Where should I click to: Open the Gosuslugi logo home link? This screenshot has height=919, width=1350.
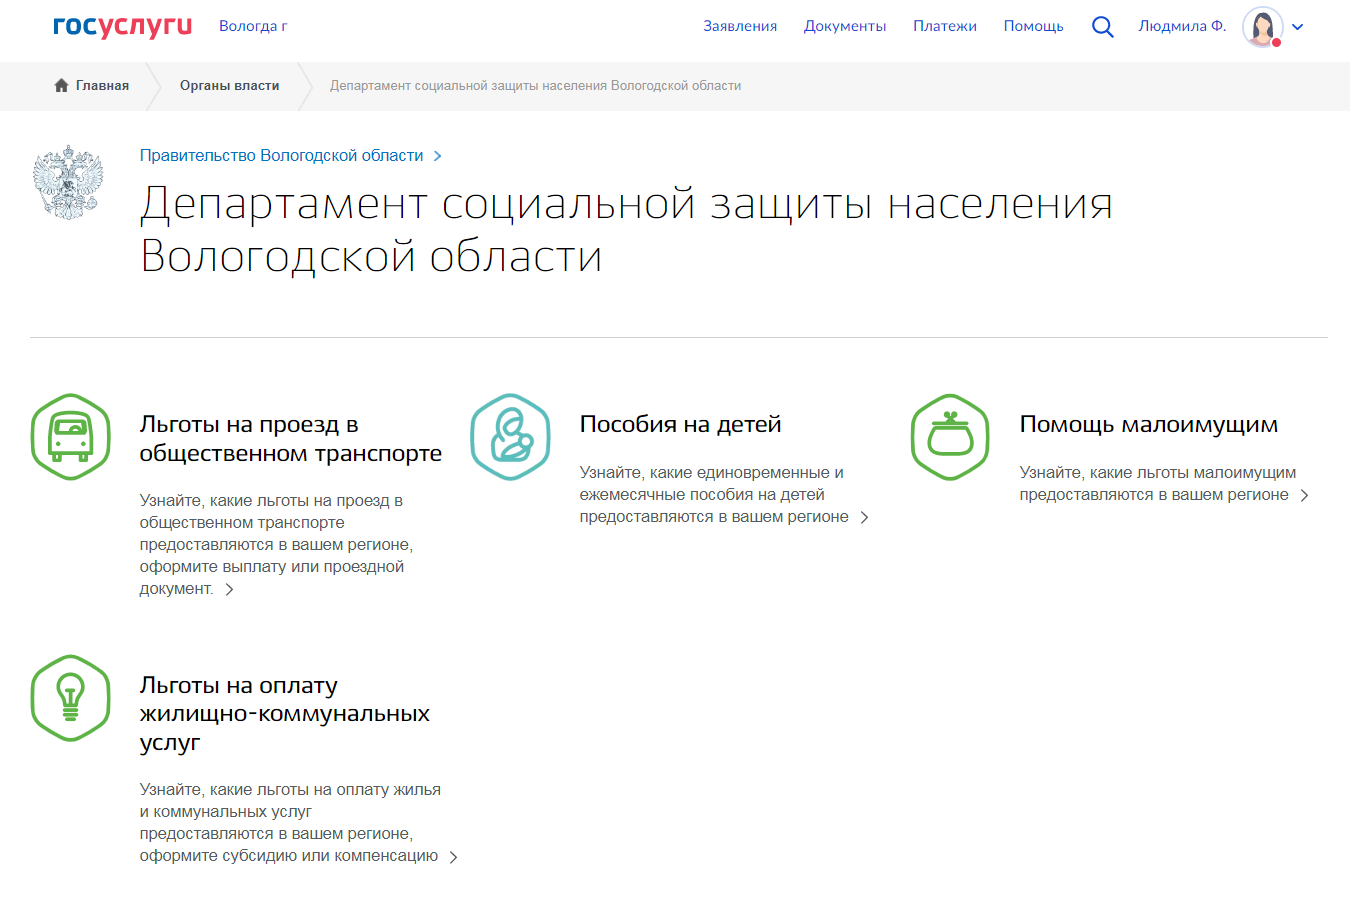122,26
